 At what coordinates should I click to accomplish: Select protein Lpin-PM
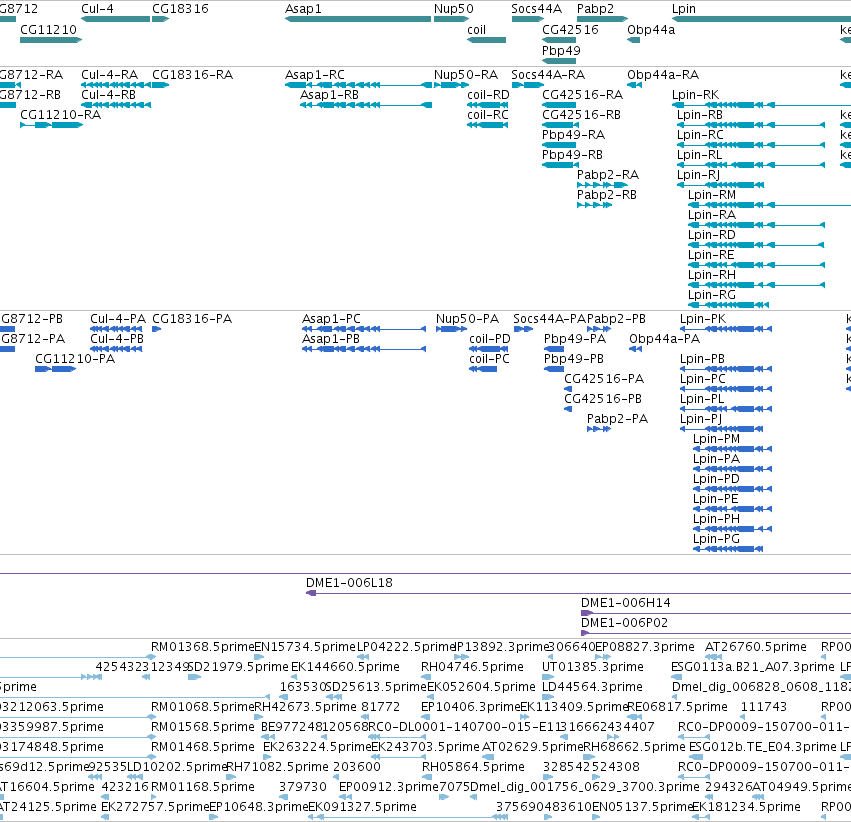732,449
